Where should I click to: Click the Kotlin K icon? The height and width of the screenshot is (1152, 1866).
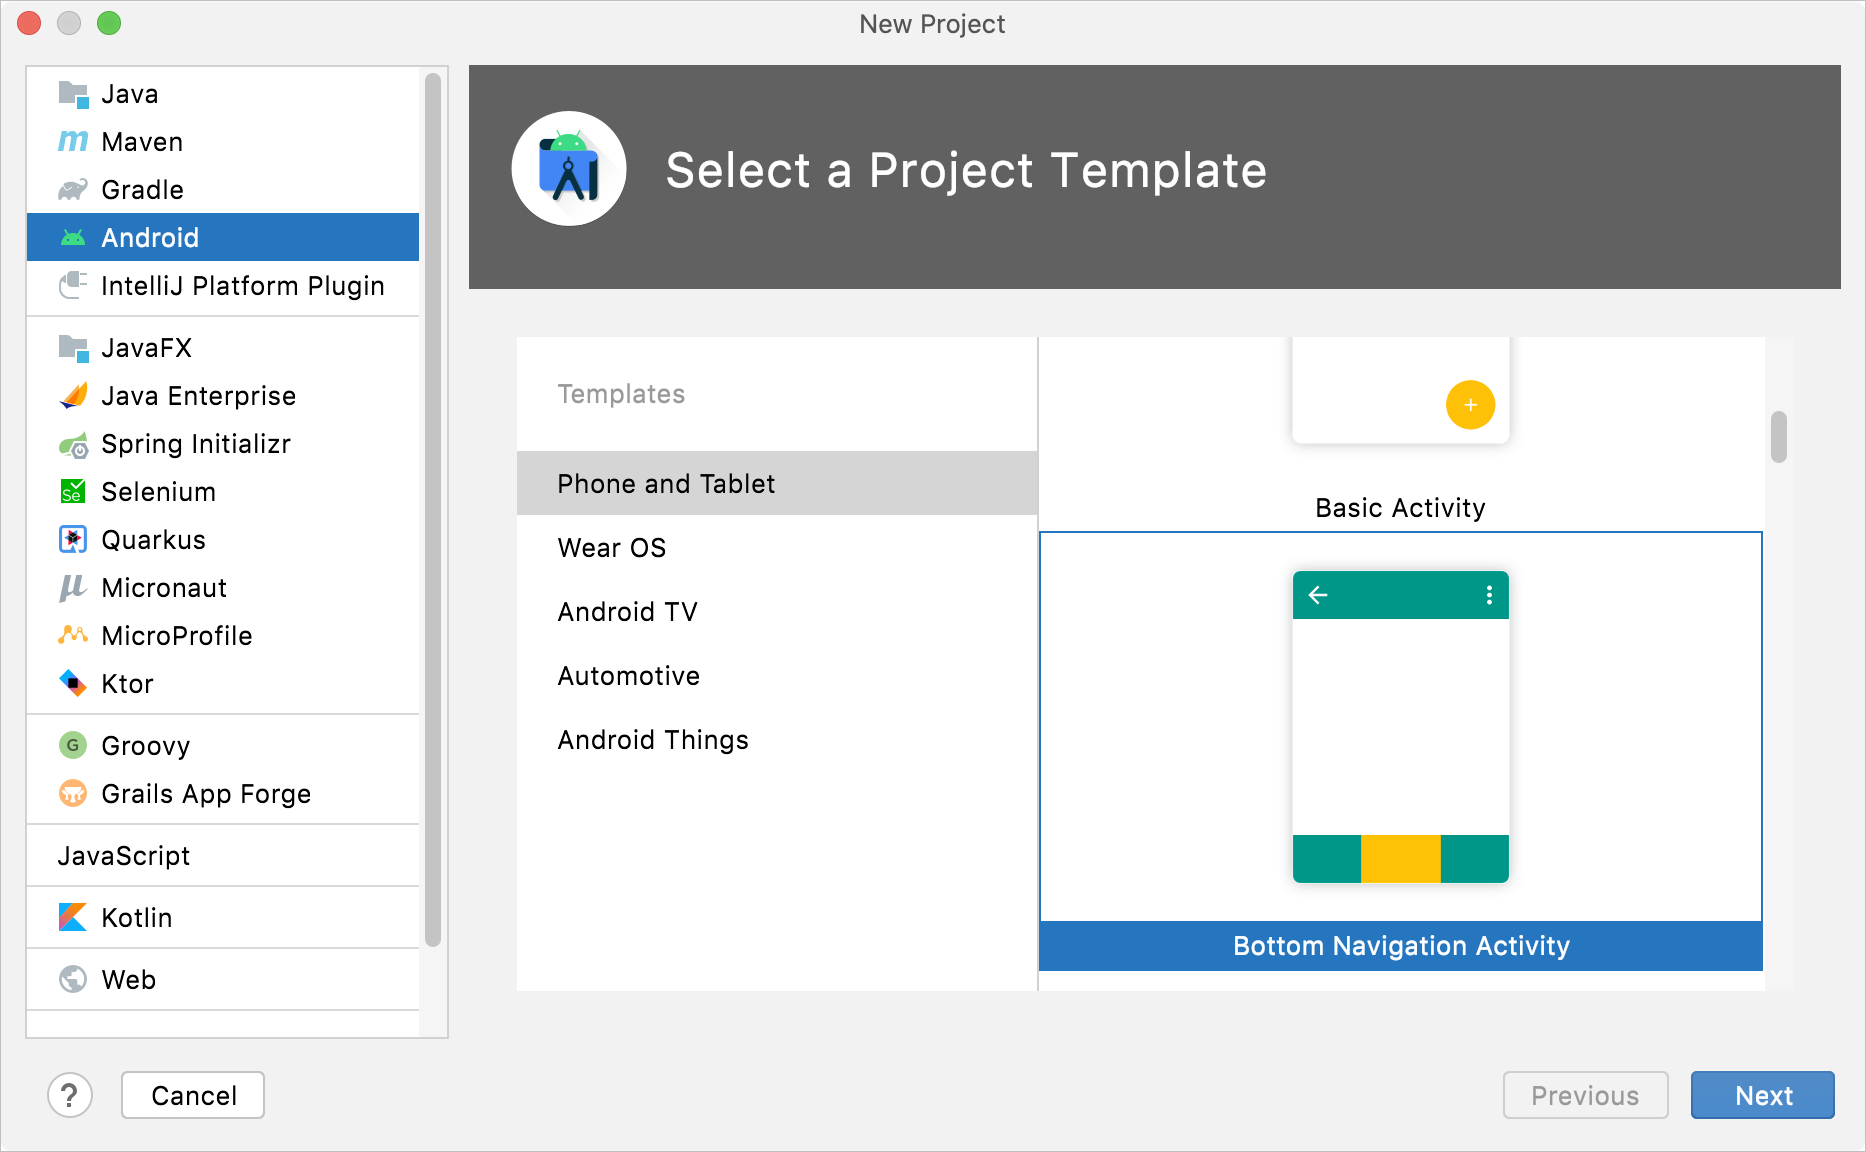[x=74, y=918]
